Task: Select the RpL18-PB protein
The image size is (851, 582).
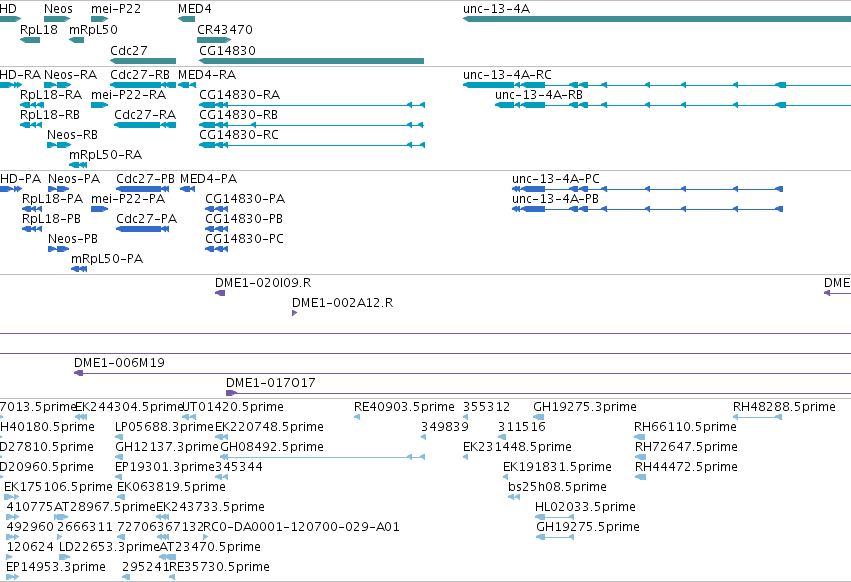Action: click(x=32, y=229)
